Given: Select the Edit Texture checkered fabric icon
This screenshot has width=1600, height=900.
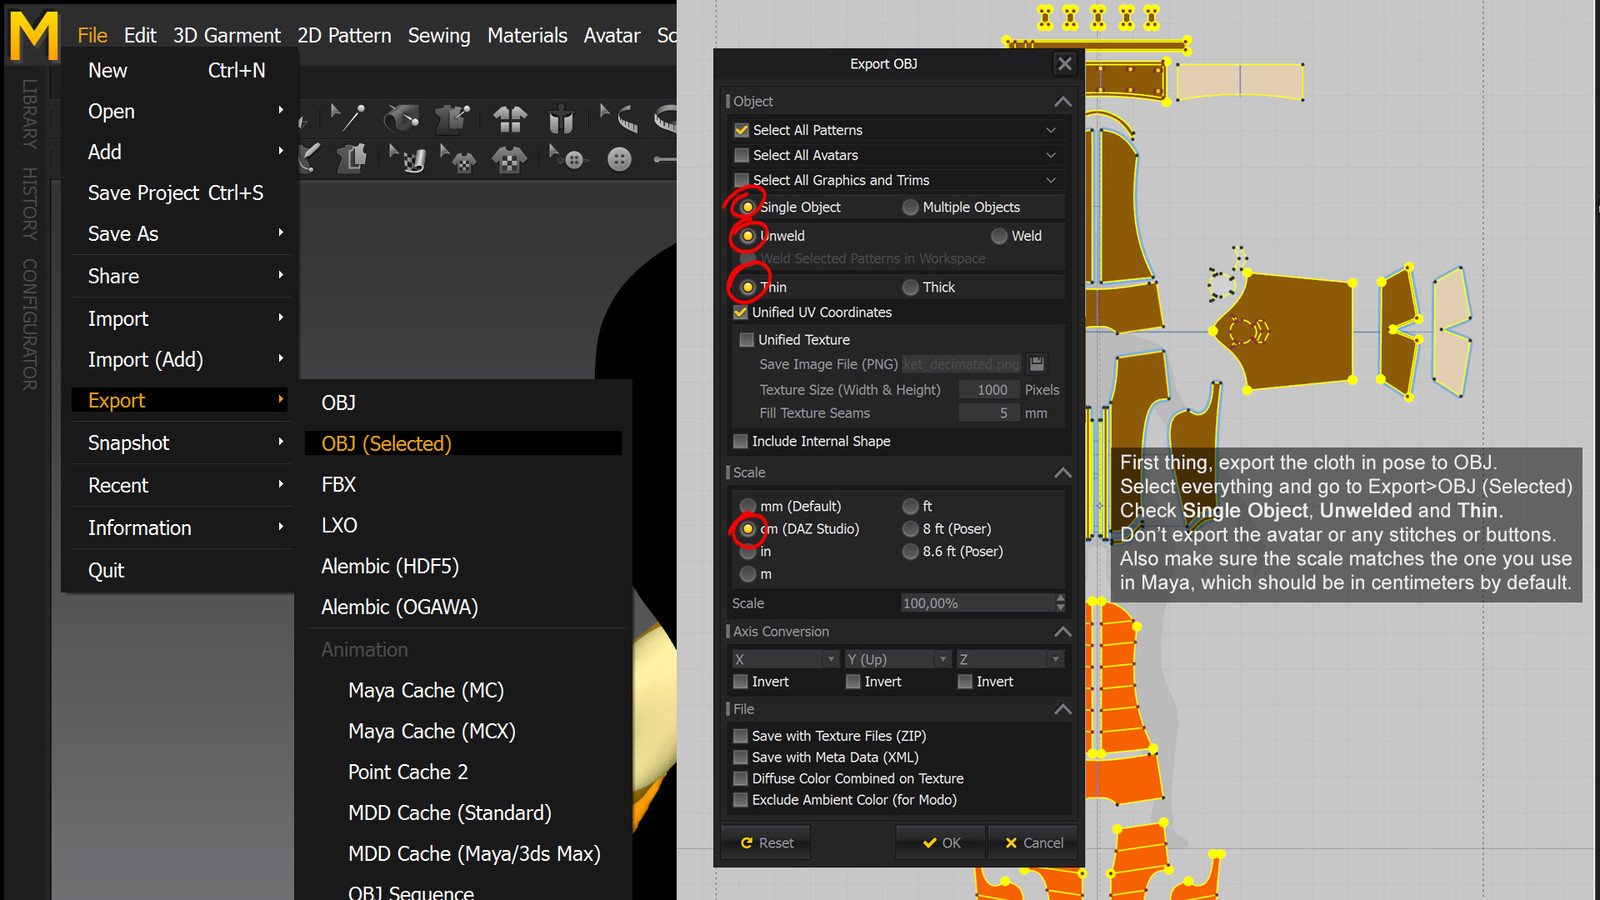Looking at the screenshot, I should (x=408, y=158).
